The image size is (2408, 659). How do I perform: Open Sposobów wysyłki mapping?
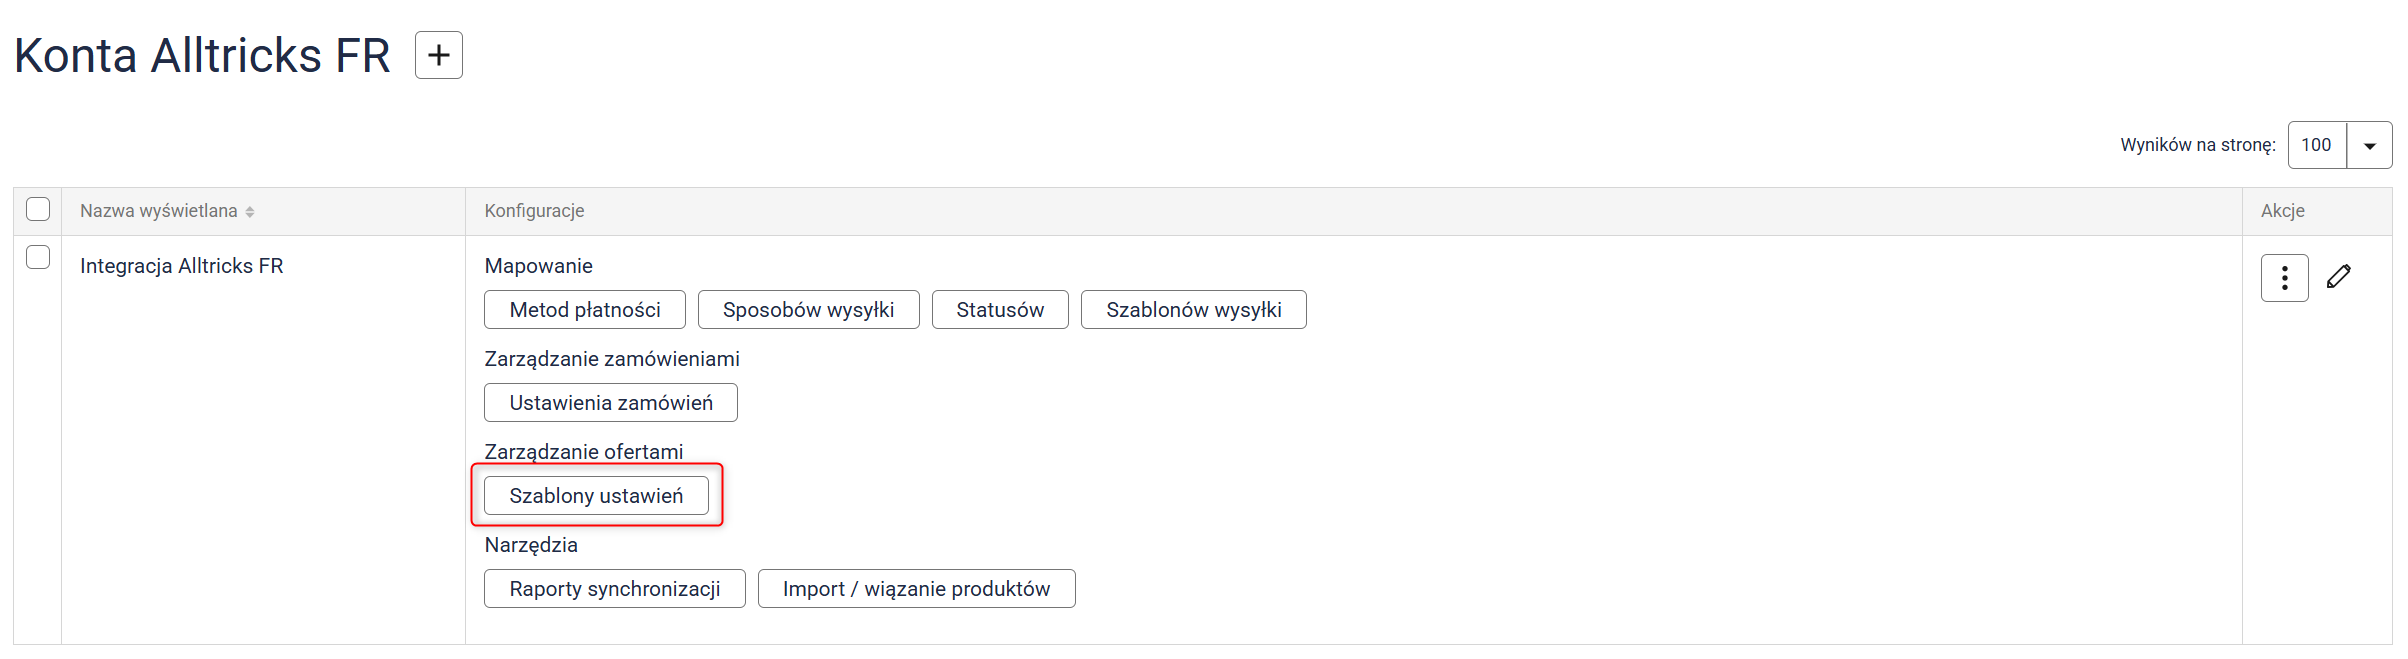click(808, 310)
